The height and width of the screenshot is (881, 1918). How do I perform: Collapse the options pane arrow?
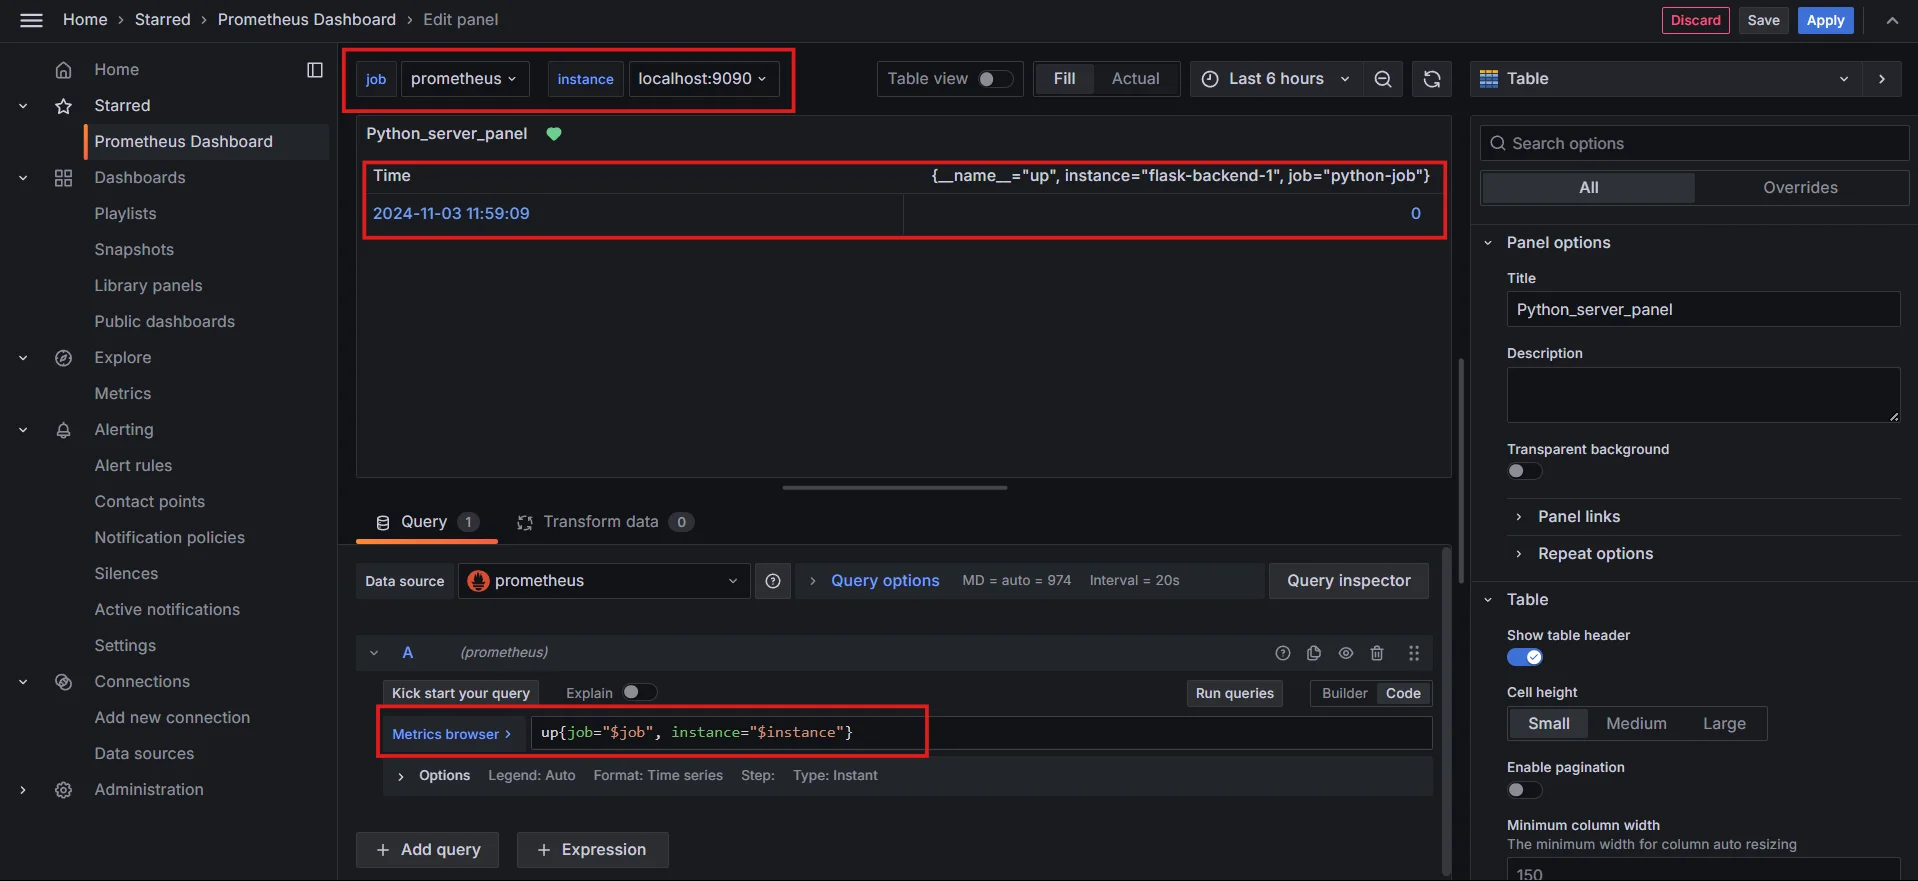click(1882, 79)
